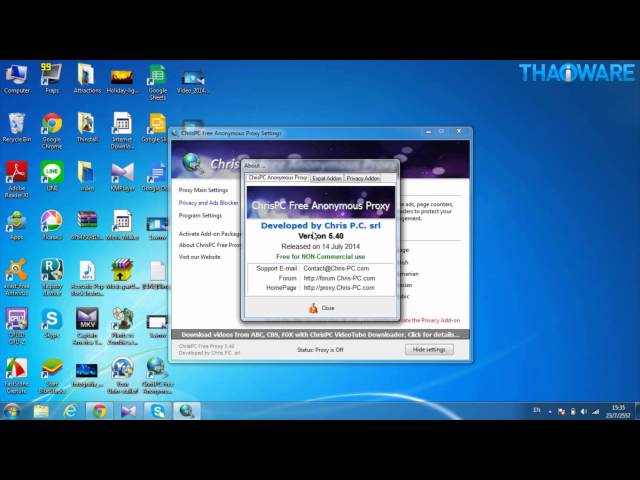Open the Windows Start menu

click(12, 411)
